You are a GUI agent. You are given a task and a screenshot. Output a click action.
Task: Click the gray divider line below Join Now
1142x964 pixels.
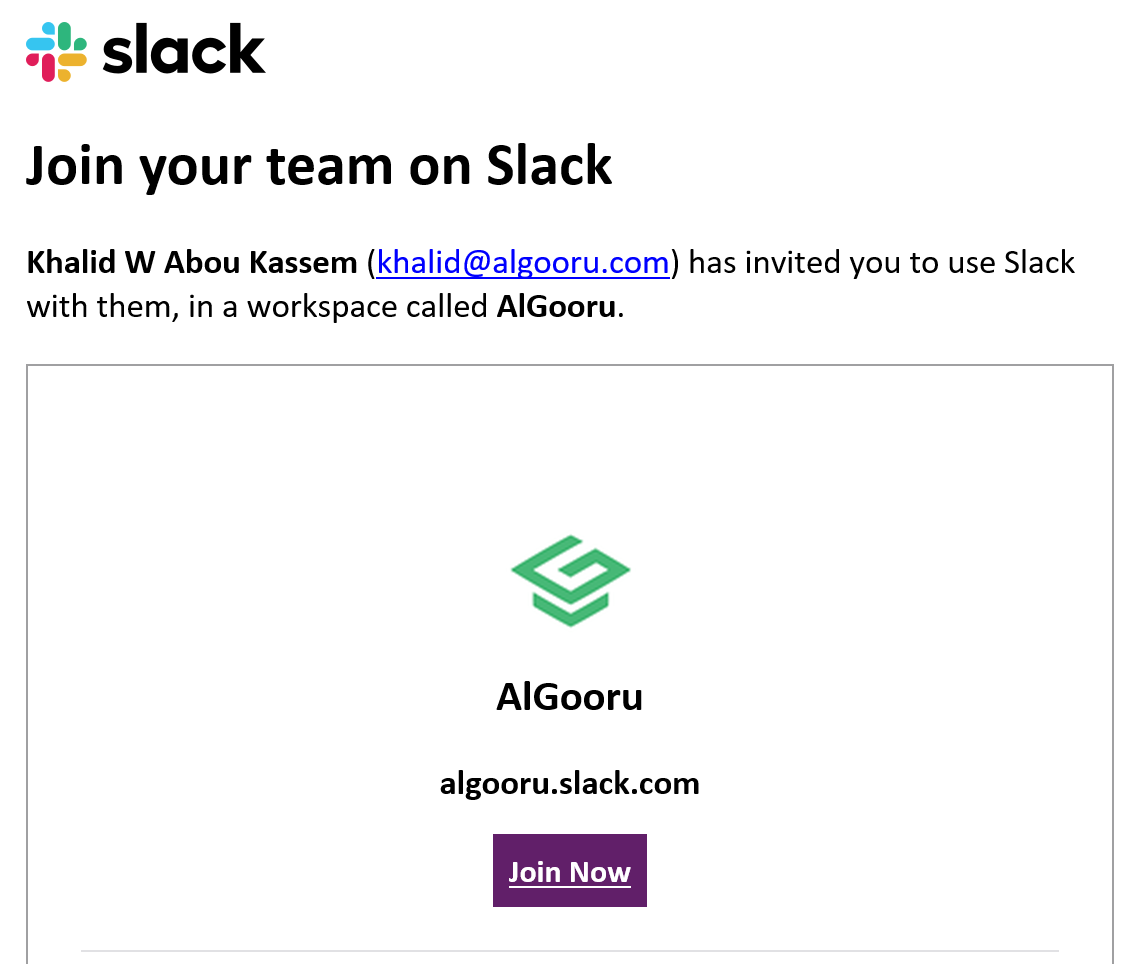pos(570,950)
